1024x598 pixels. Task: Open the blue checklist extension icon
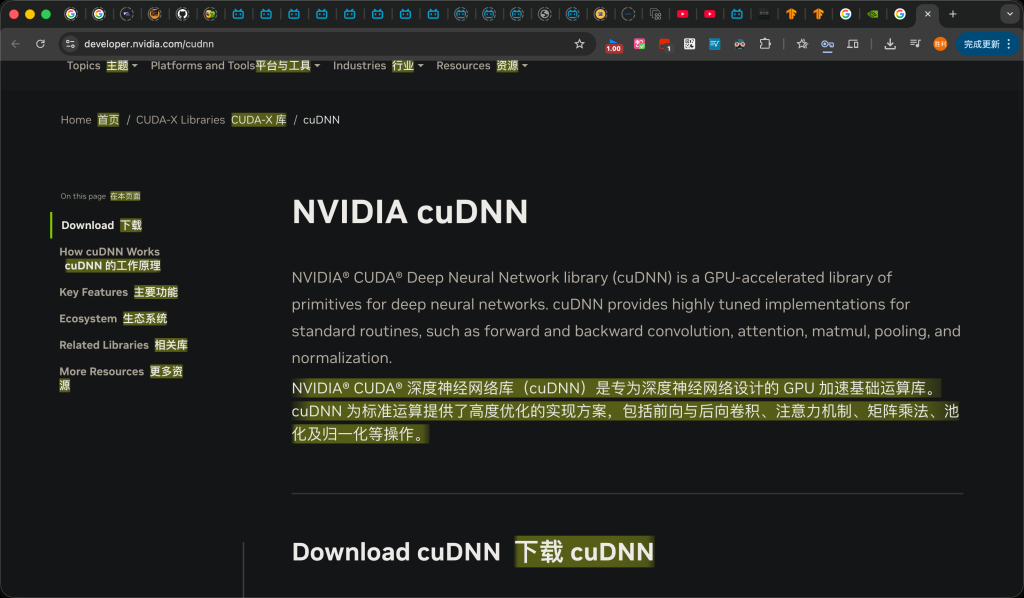tap(714, 44)
